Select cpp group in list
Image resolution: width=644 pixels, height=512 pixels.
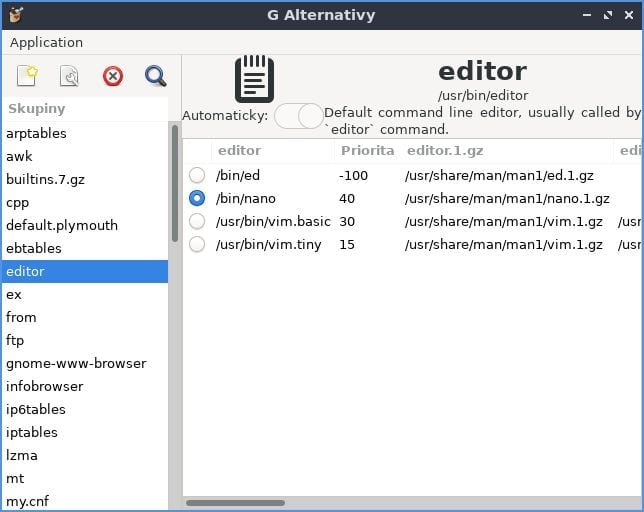[85, 202]
